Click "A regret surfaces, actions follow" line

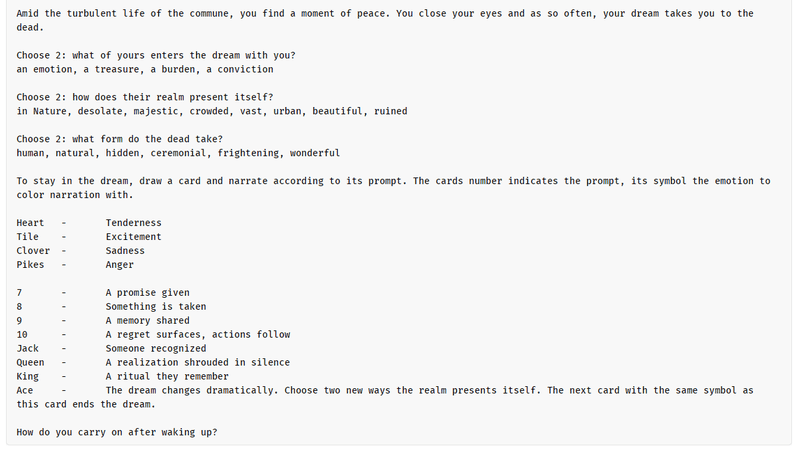point(198,335)
